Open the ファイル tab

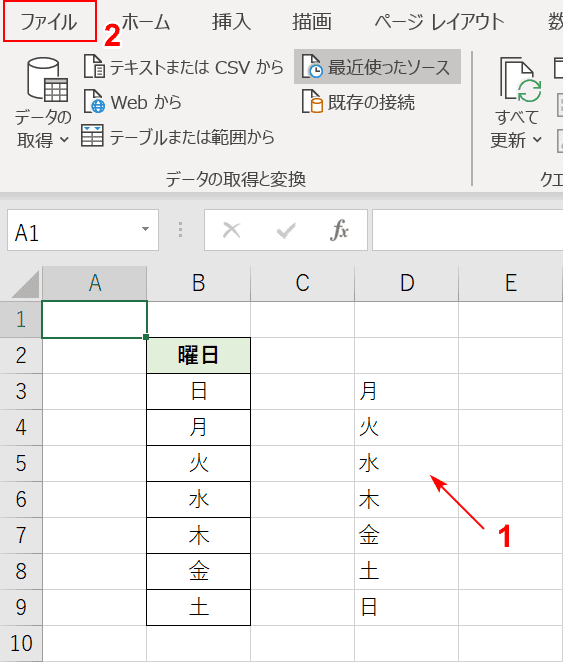coord(49,22)
